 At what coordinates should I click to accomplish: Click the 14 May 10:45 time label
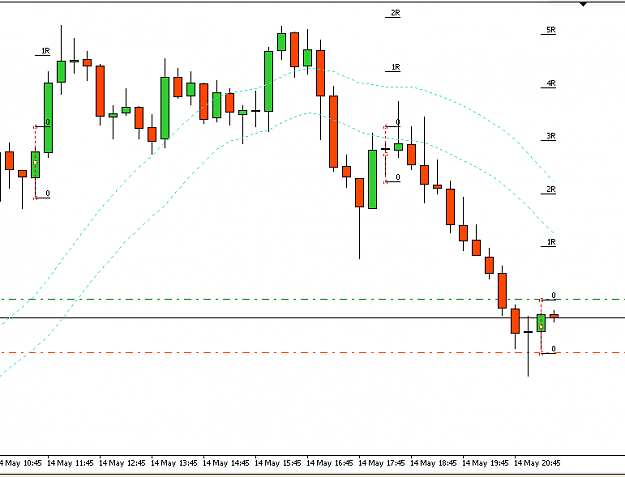[20, 463]
